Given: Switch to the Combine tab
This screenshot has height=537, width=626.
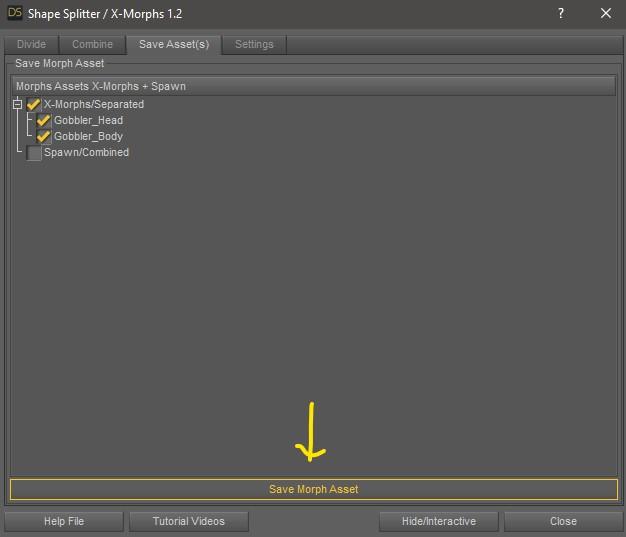Looking at the screenshot, I should click(93, 44).
